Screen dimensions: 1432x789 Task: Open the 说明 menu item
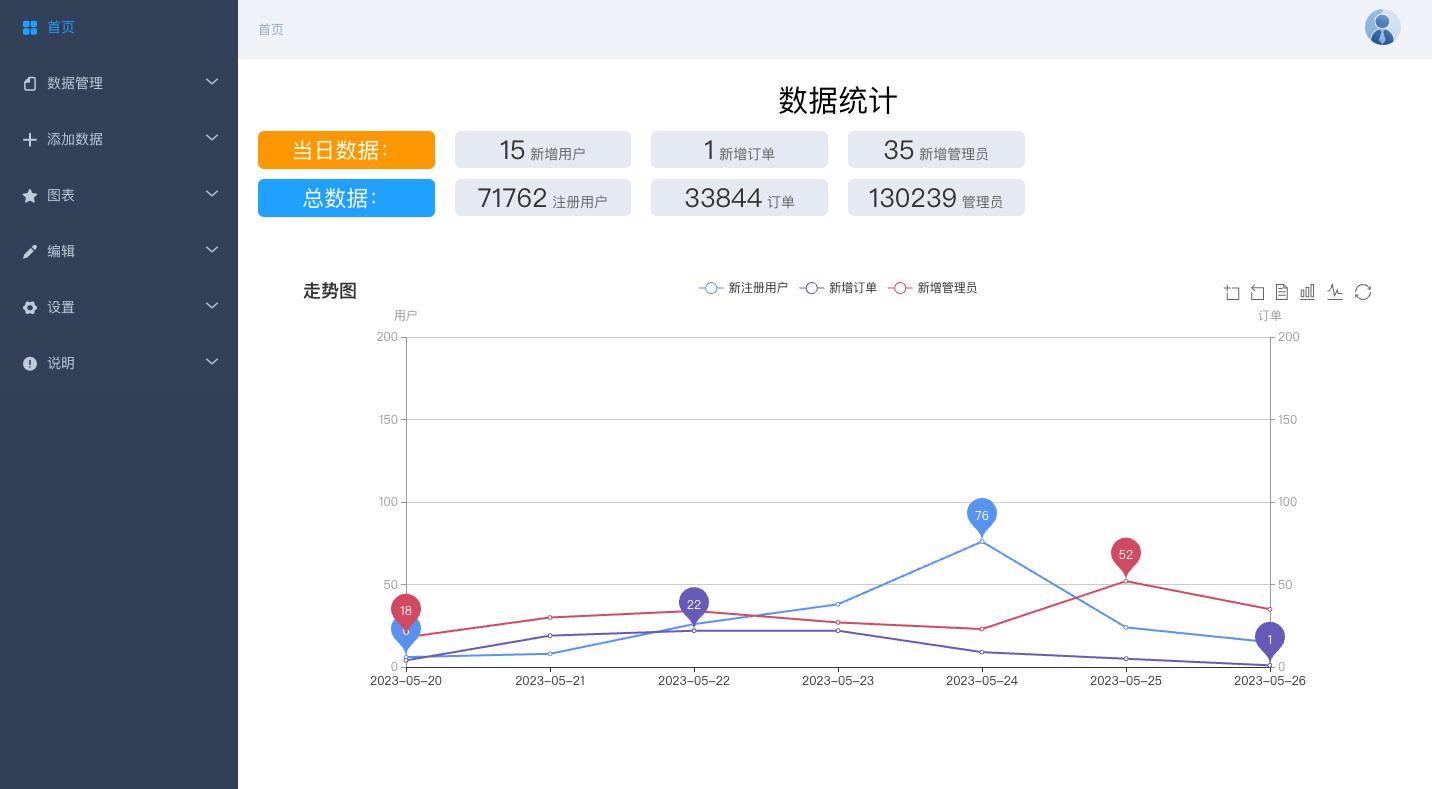pyautogui.click(x=118, y=363)
